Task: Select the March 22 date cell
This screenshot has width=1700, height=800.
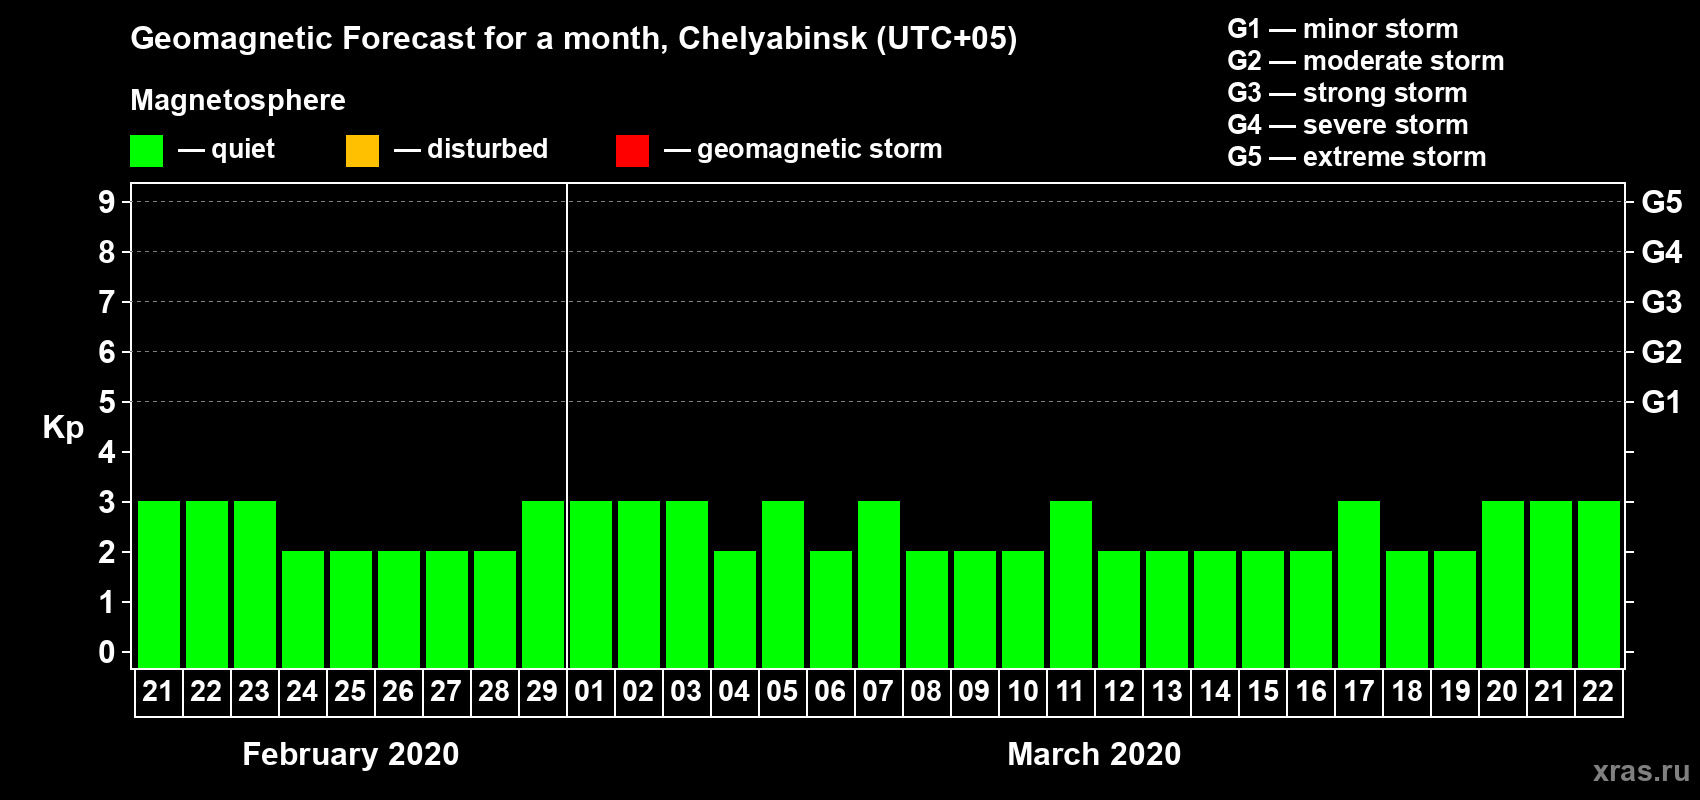Action: [x=1598, y=692]
